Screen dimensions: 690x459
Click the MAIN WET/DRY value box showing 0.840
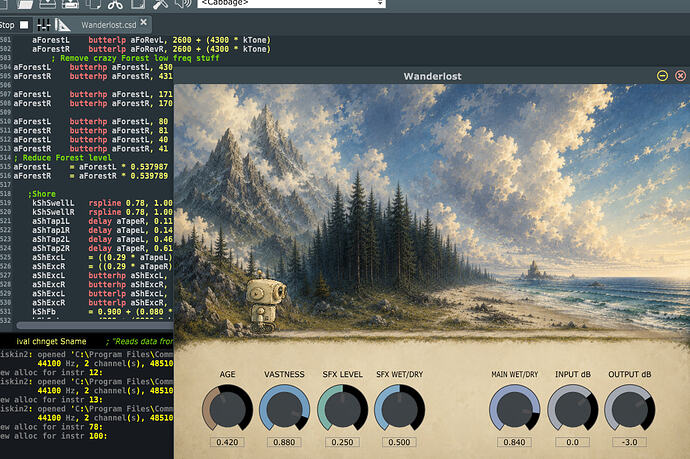point(514,442)
